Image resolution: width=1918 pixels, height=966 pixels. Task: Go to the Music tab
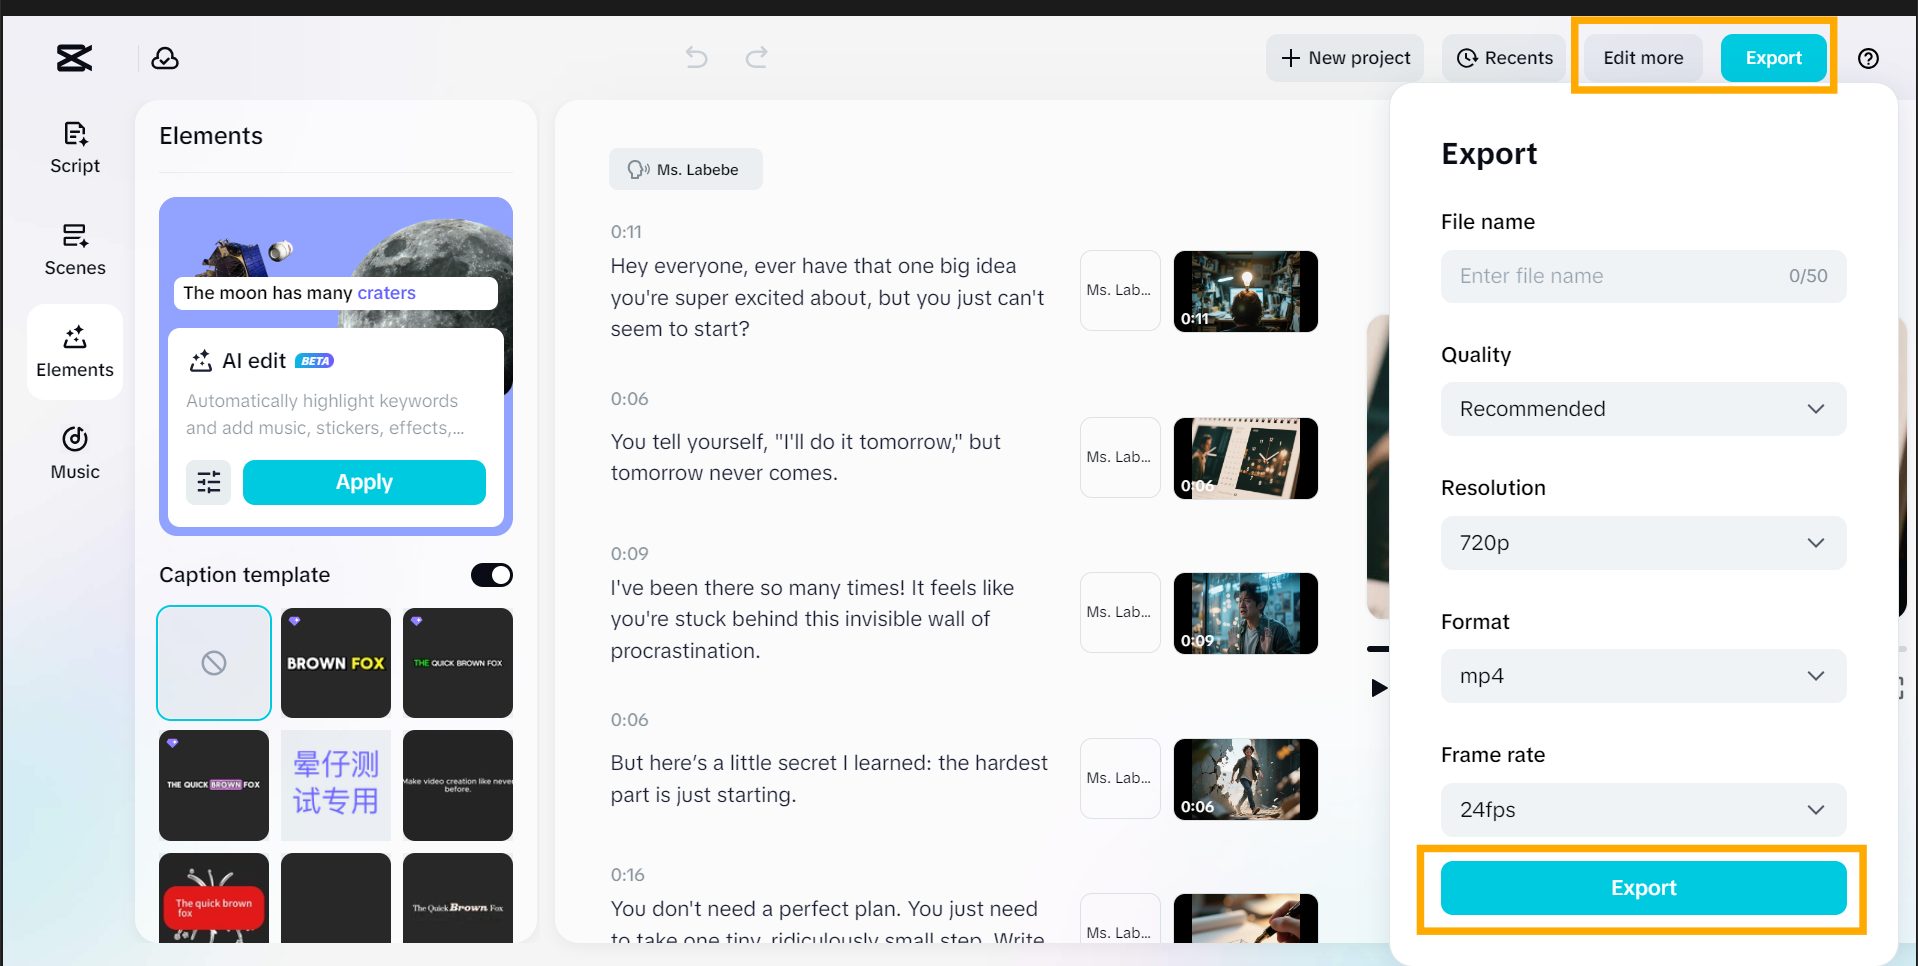tap(75, 453)
